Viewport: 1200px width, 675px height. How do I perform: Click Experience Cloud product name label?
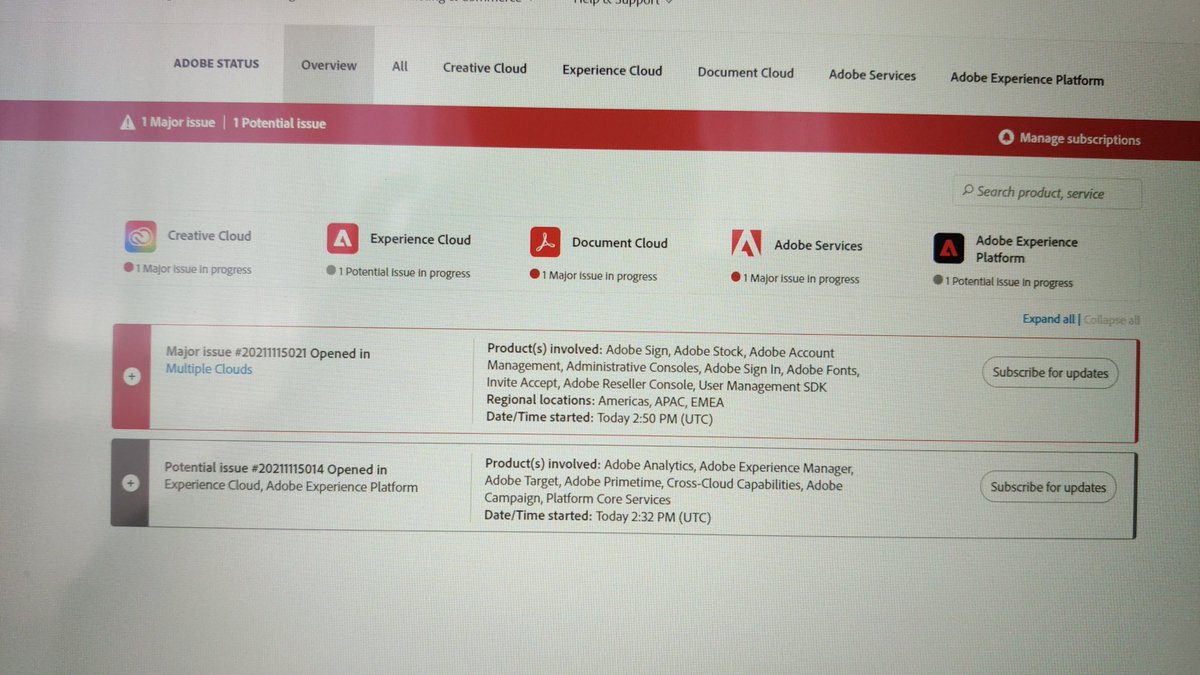(x=420, y=239)
